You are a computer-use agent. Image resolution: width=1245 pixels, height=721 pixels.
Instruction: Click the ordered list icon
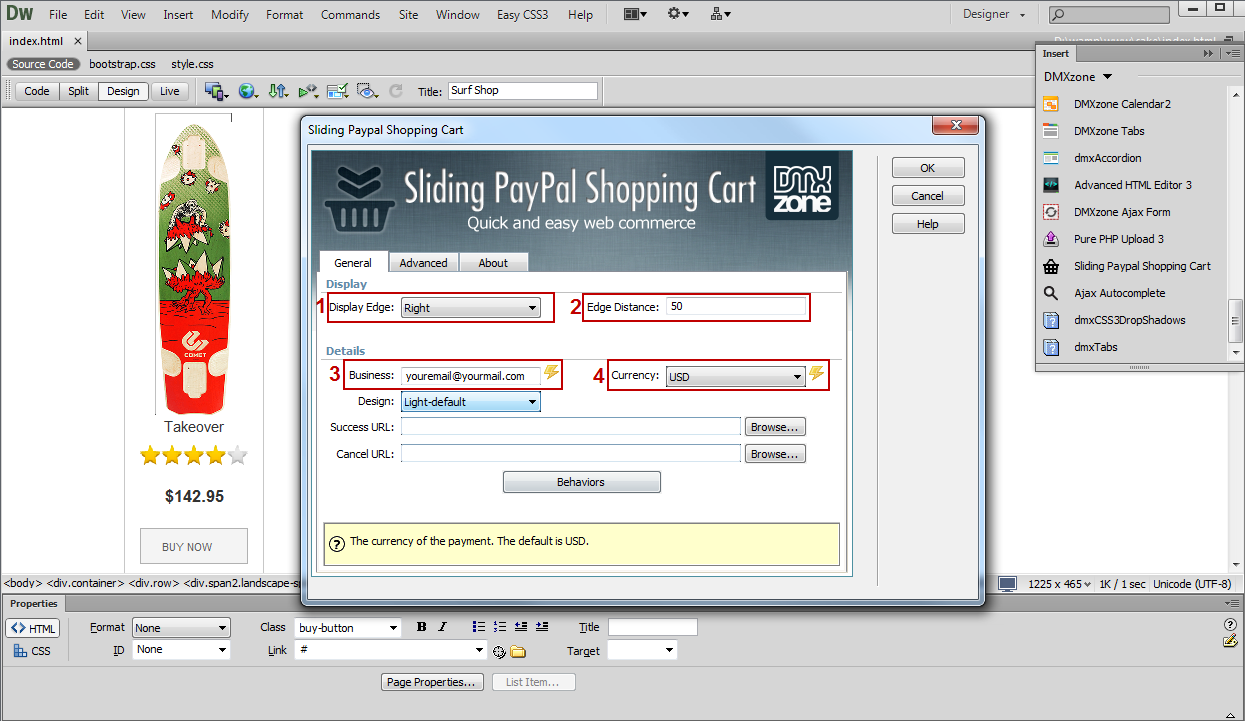(500, 627)
